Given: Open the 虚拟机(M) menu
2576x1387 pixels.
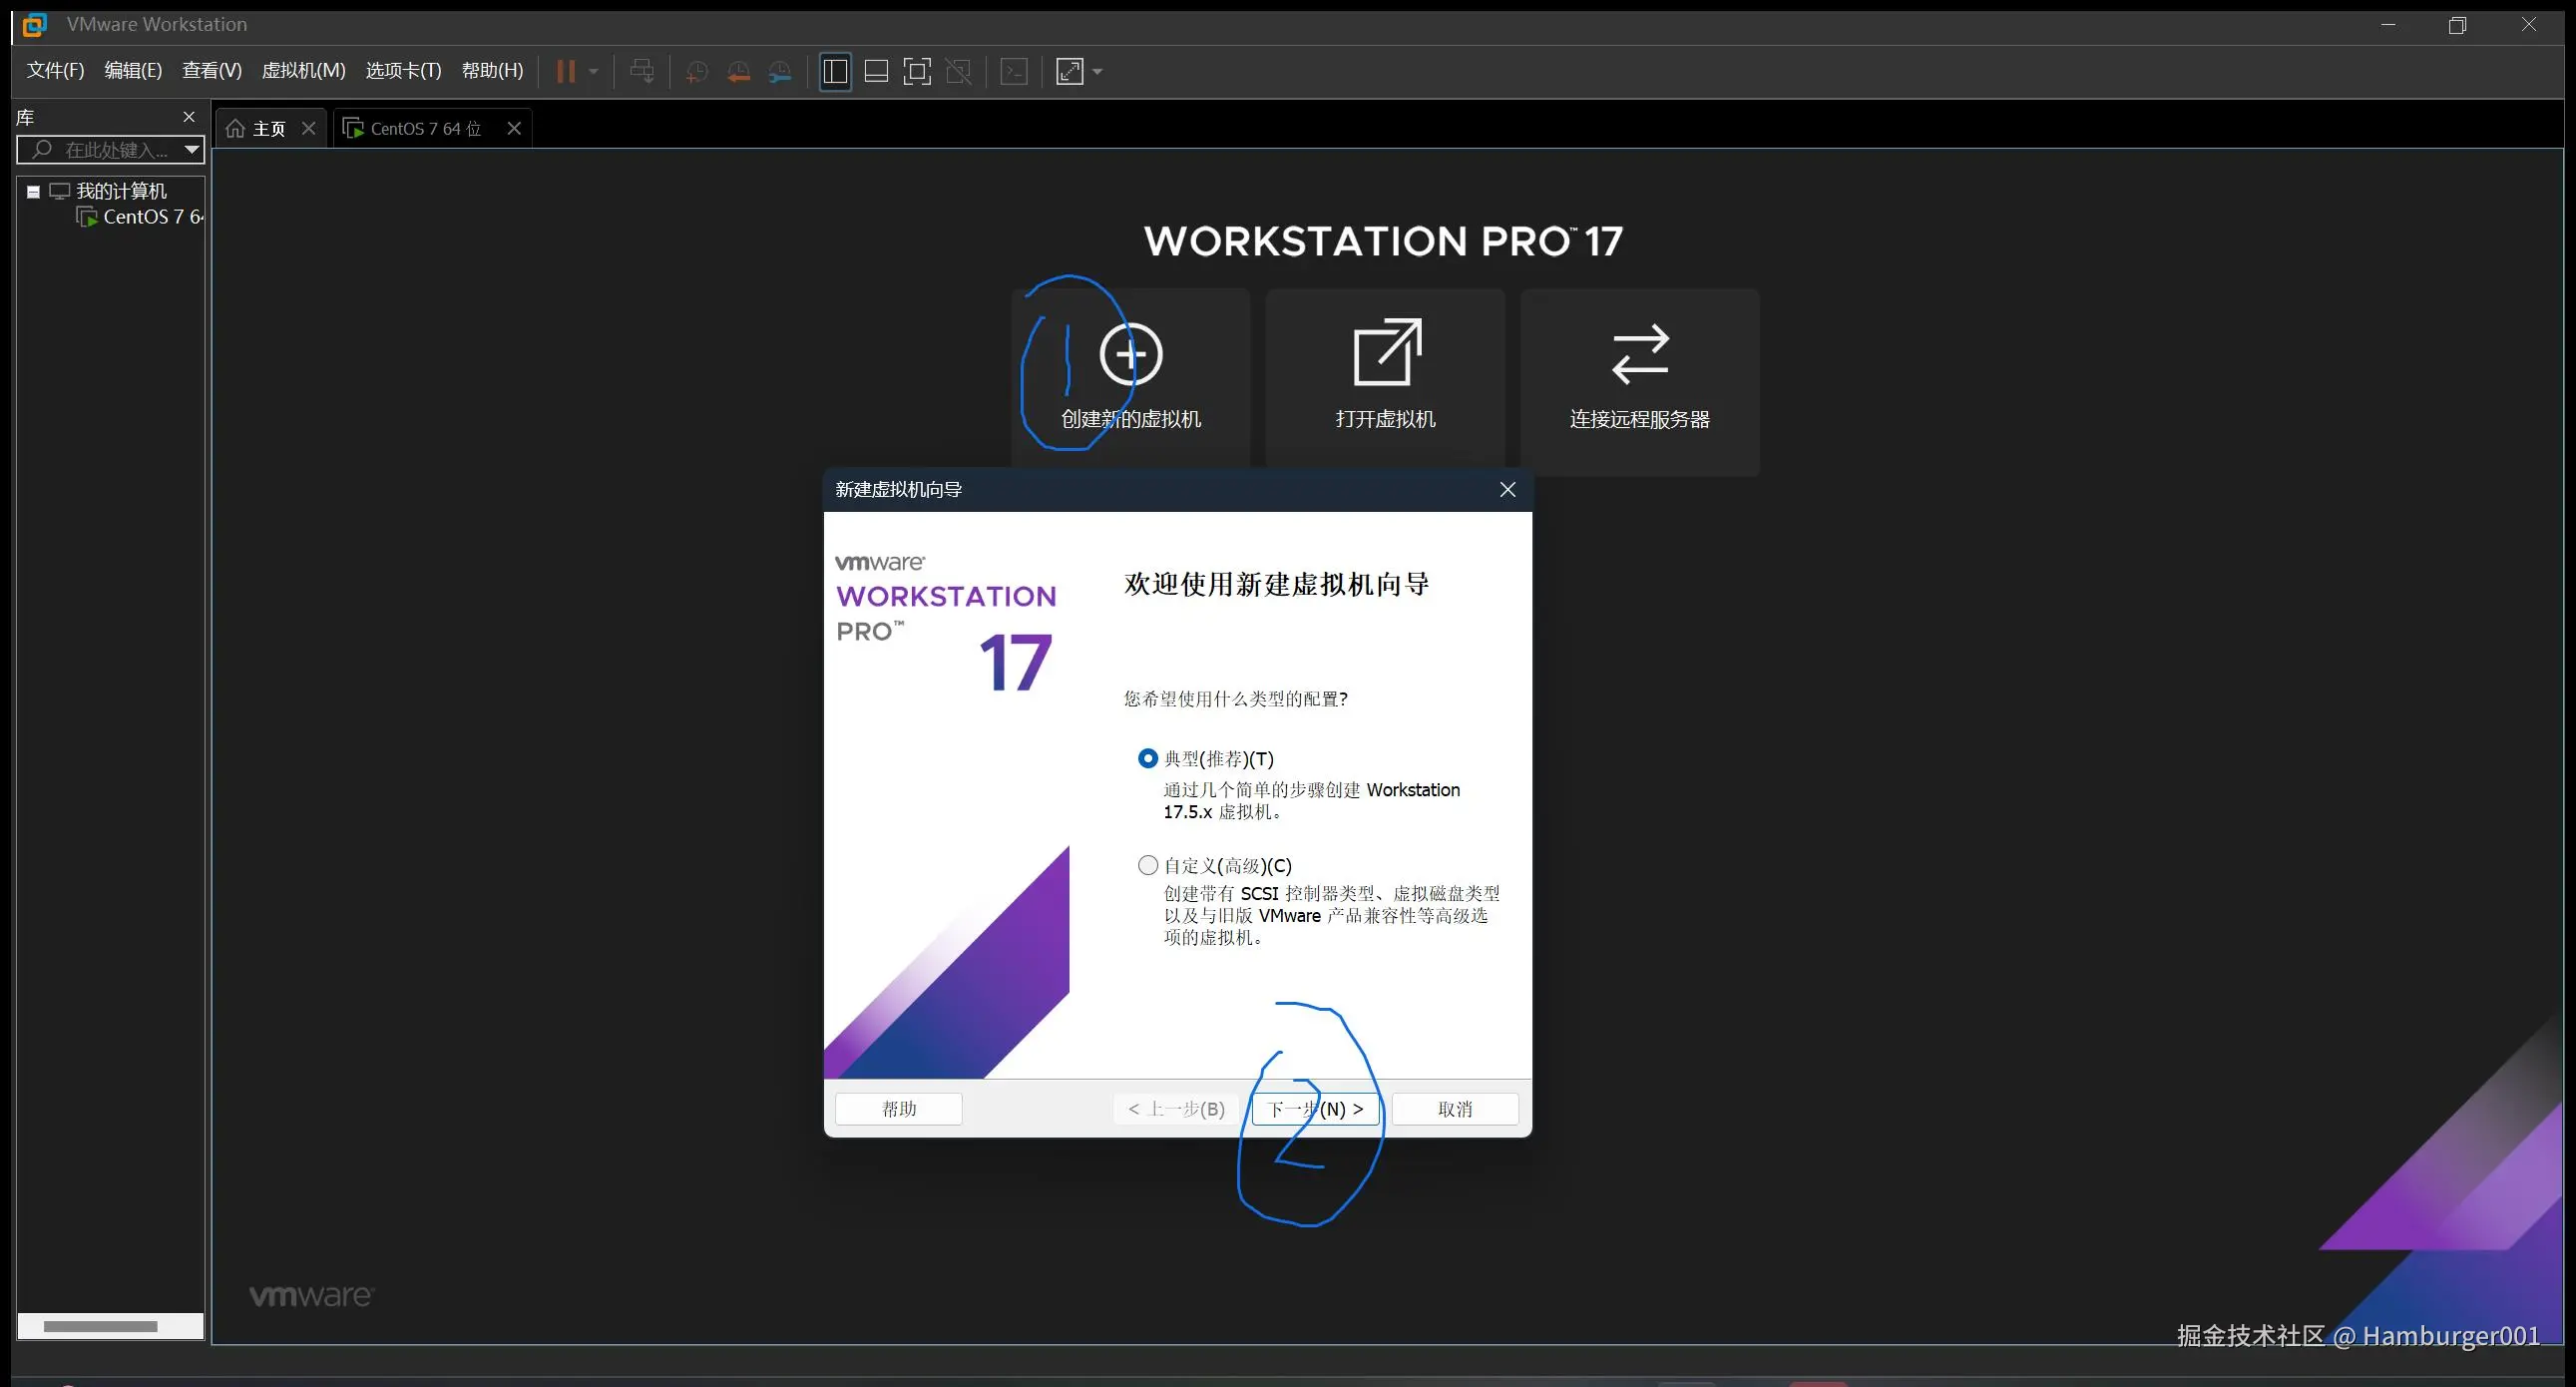Looking at the screenshot, I should (x=303, y=70).
